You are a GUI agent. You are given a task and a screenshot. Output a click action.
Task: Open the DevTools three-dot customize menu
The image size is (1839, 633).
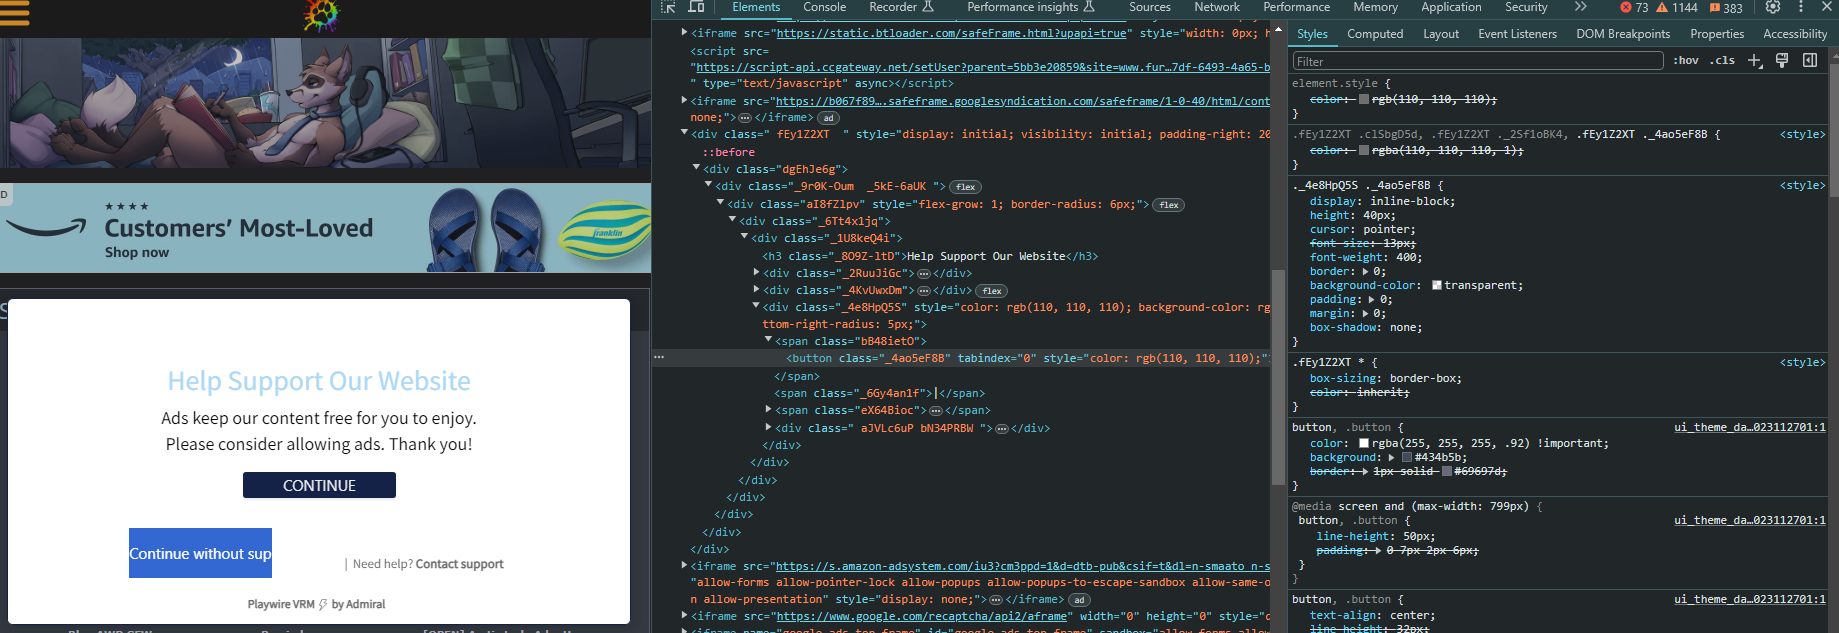(x=1801, y=7)
